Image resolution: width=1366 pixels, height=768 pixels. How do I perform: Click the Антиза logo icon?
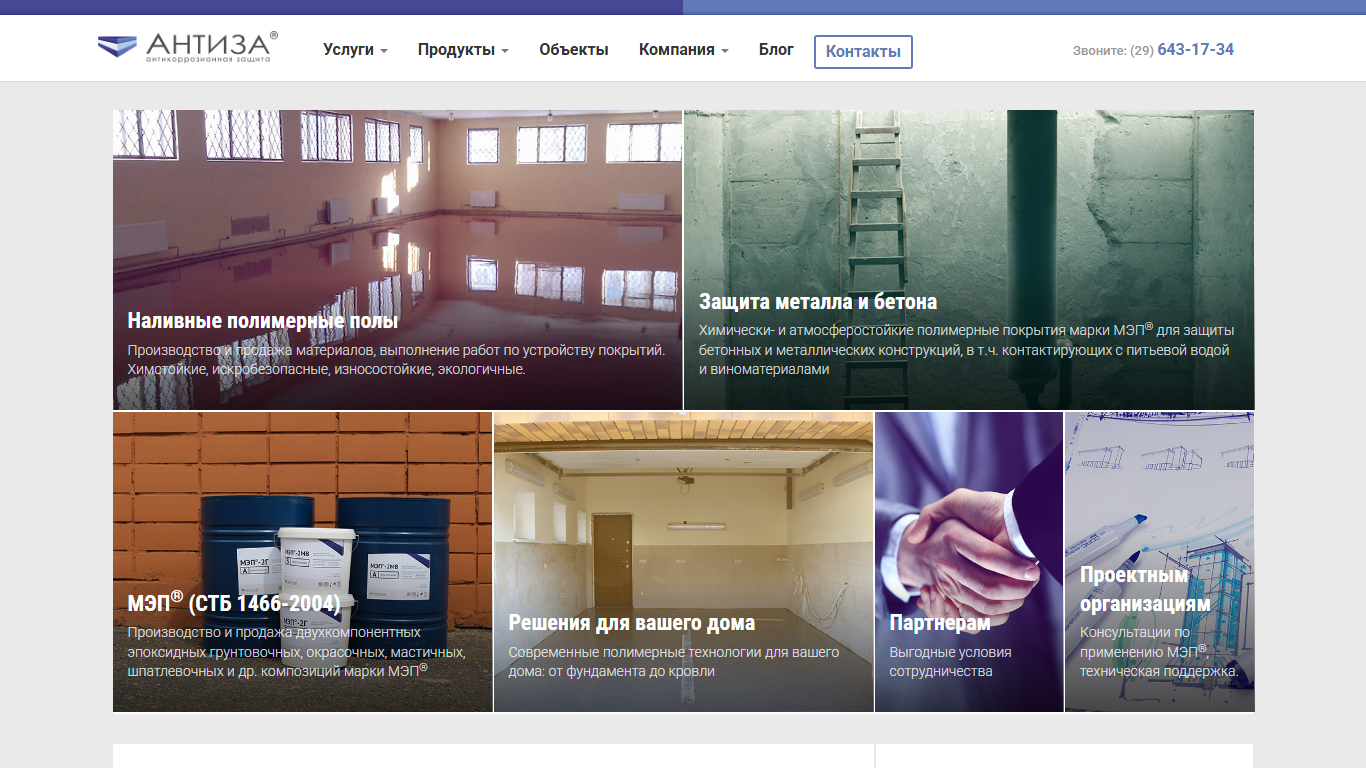coord(116,46)
